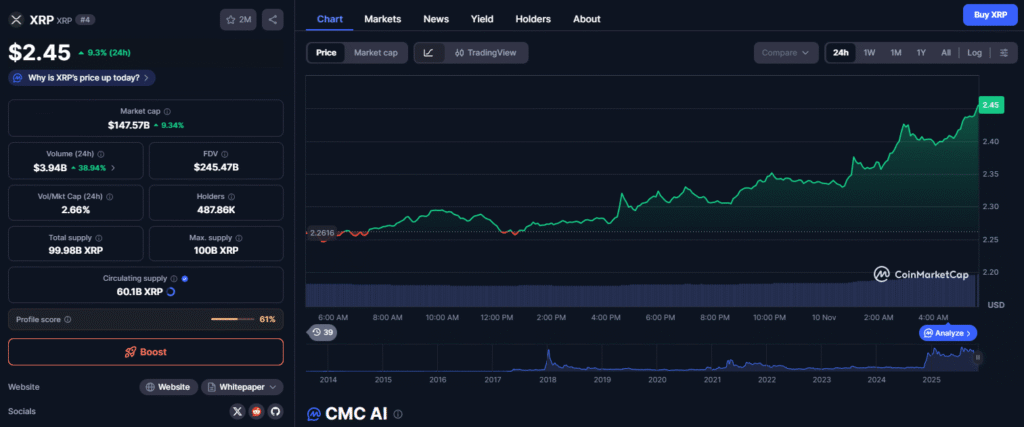Expand the Volume (24h) chevron arrow
Image resolution: width=1024 pixels, height=427 pixels.
(x=113, y=168)
